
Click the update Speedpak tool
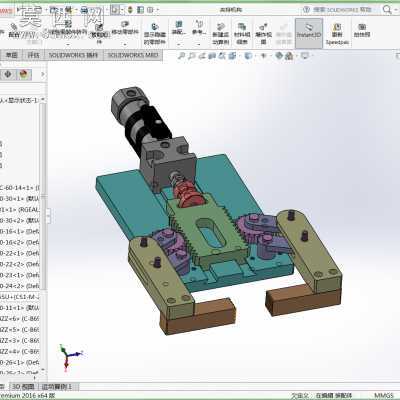[x=337, y=33]
